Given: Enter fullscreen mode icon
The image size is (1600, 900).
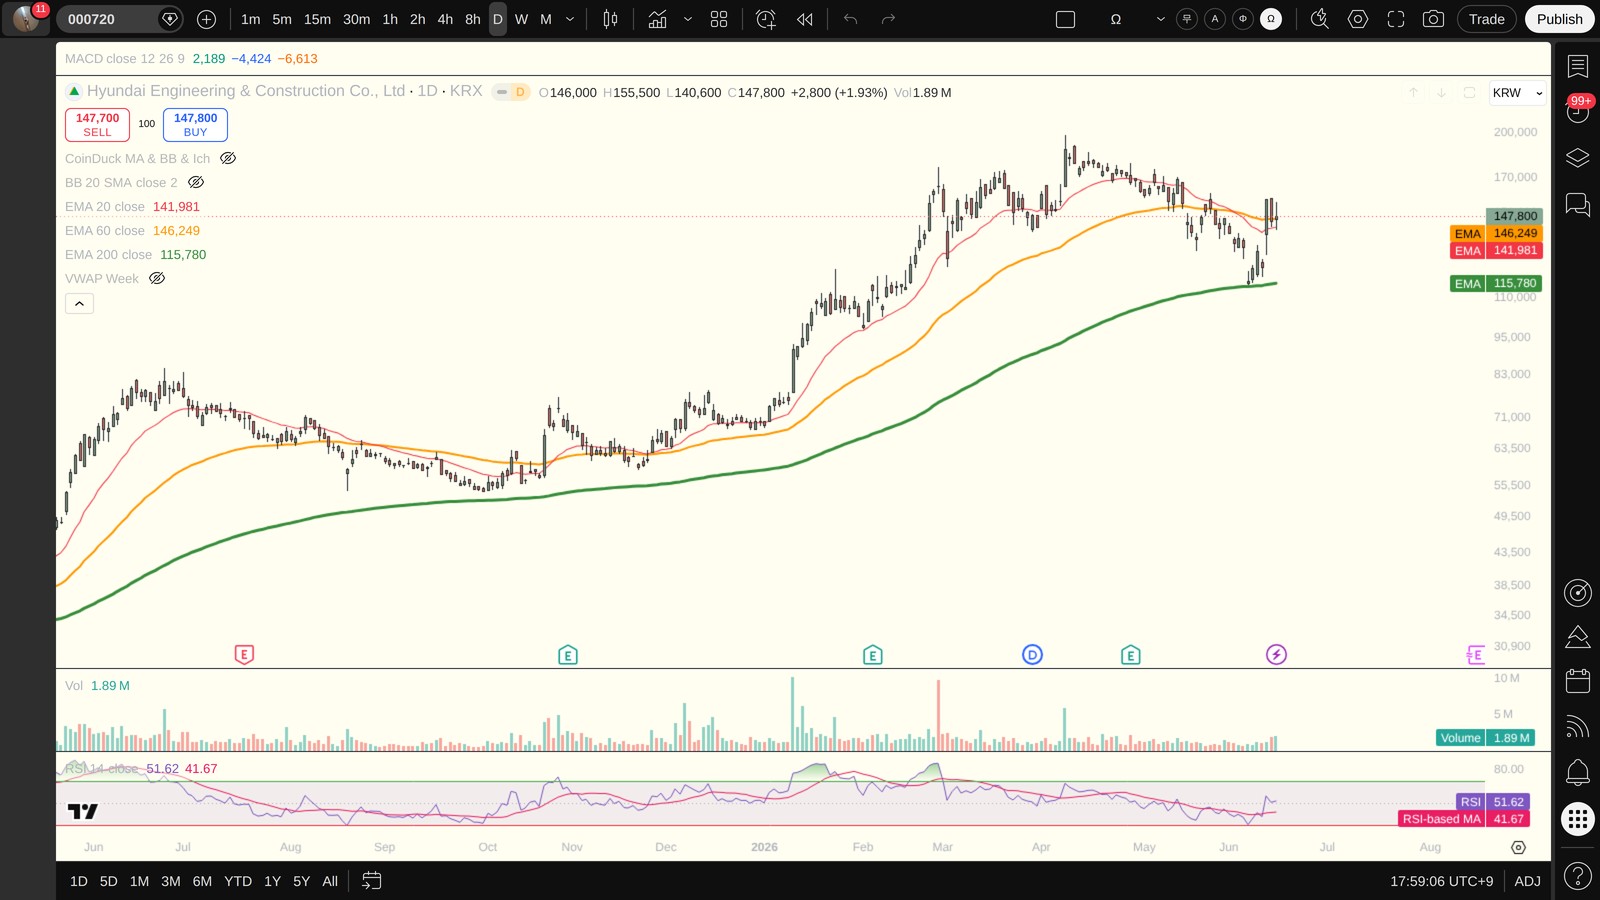Looking at the screenshot, I should (x=1396, y=19).
